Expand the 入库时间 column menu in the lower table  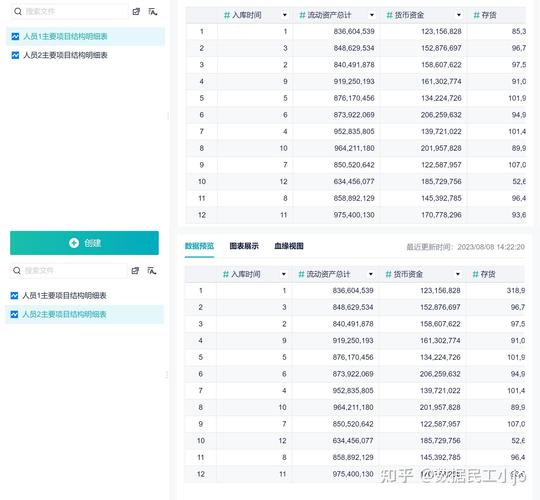[x=283, y=274]
